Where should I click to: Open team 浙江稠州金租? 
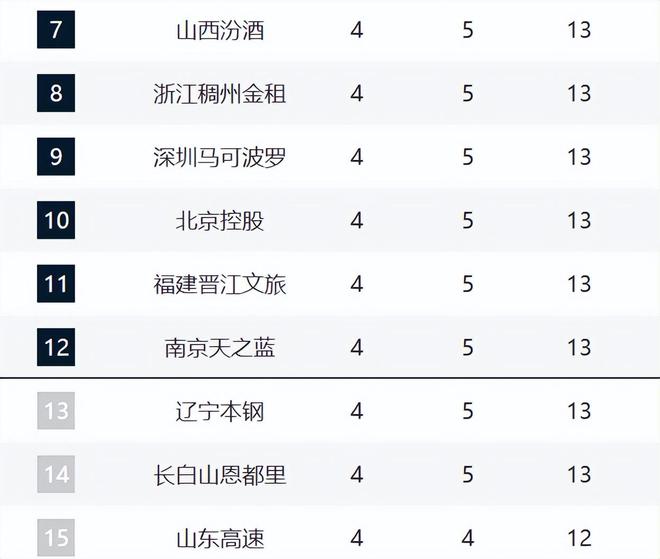click(x=220, y=93)
